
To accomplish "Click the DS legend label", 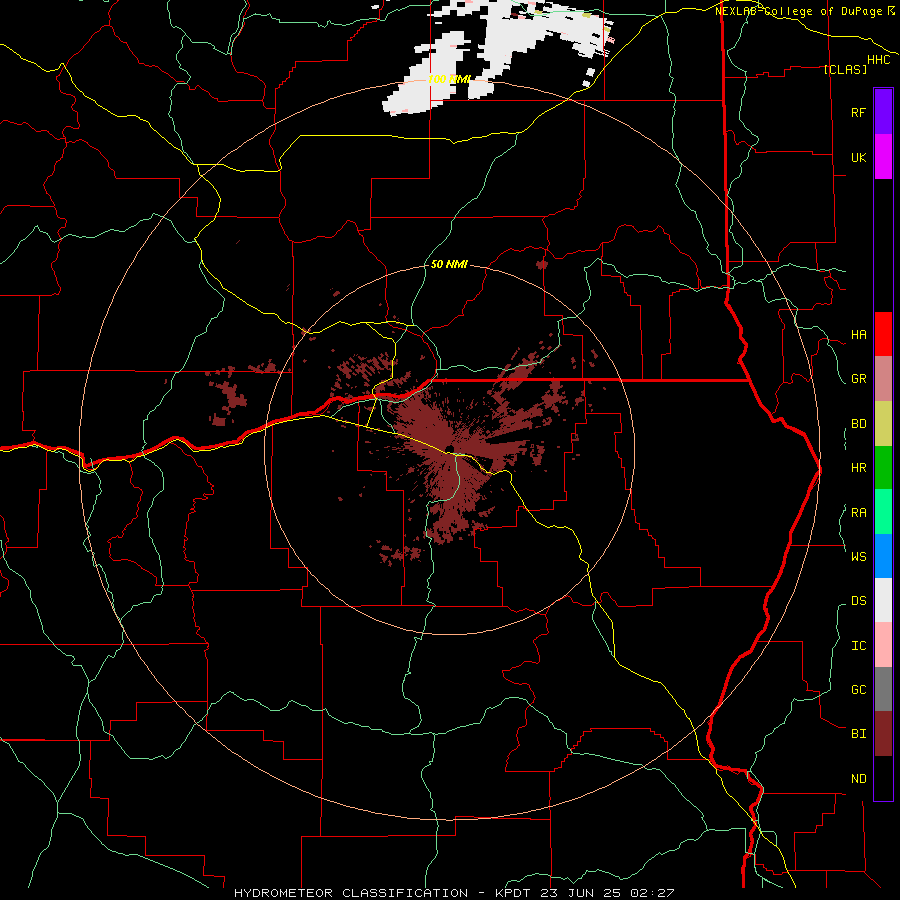I will pos(858,600).
